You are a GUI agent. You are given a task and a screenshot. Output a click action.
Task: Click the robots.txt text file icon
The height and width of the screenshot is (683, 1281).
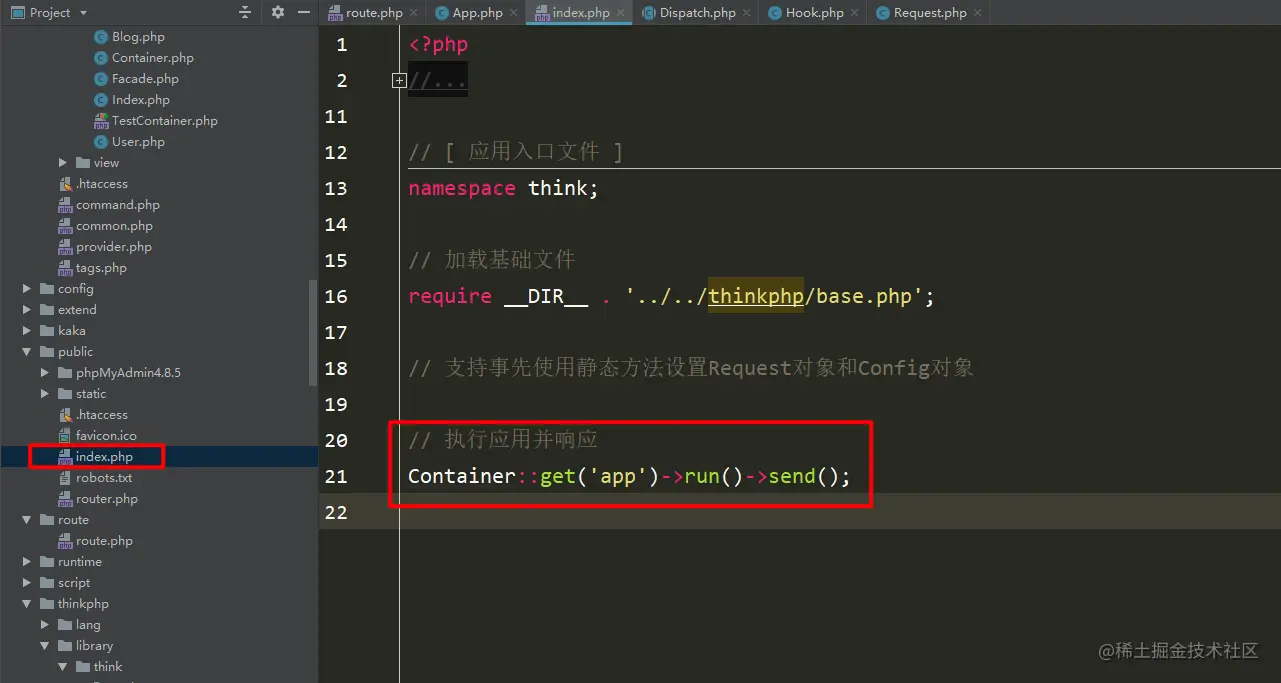[x=65, y=478]
